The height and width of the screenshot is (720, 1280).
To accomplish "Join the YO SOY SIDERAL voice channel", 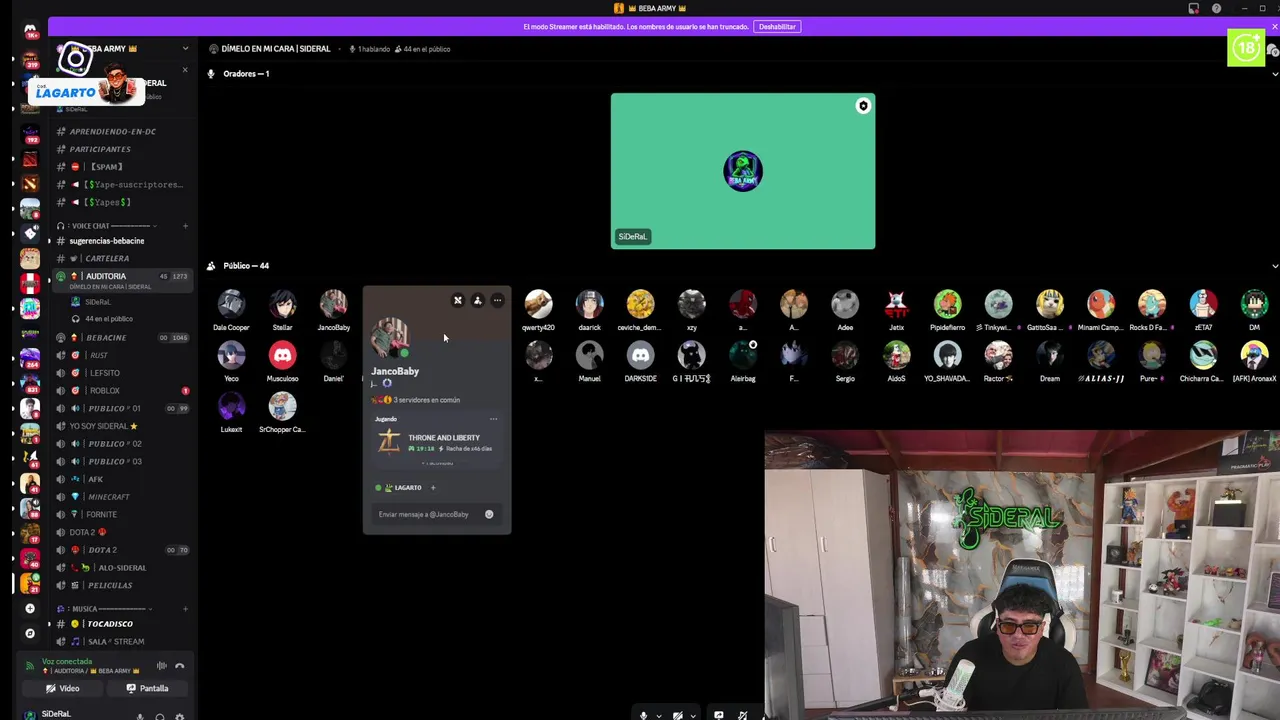I will (104, 426).
